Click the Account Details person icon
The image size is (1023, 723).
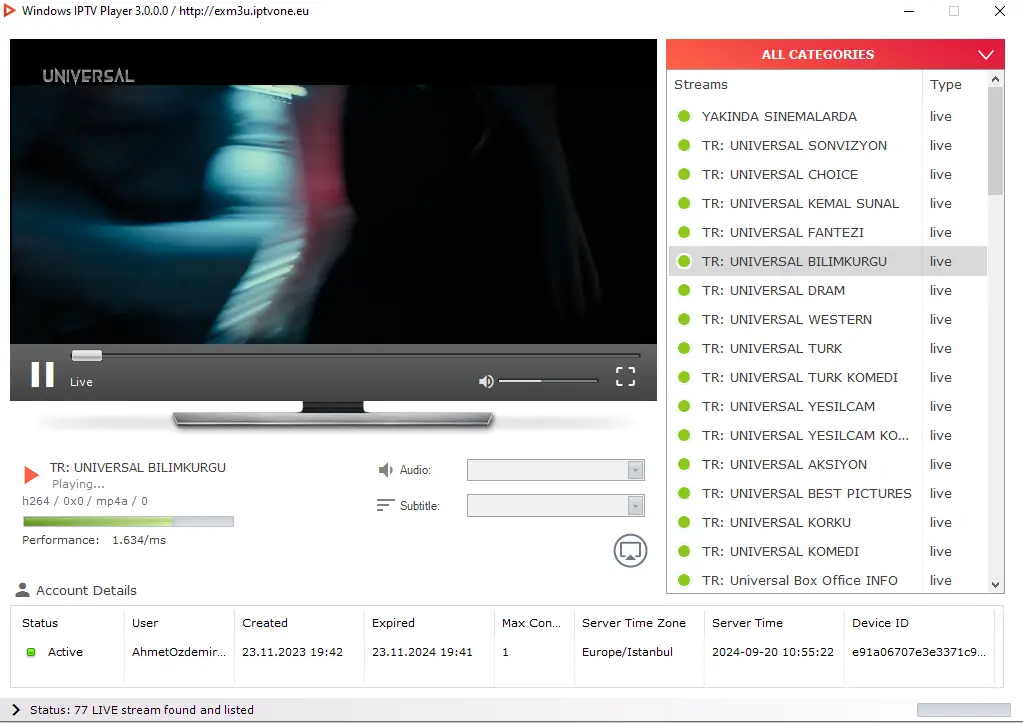click(22, 590)
